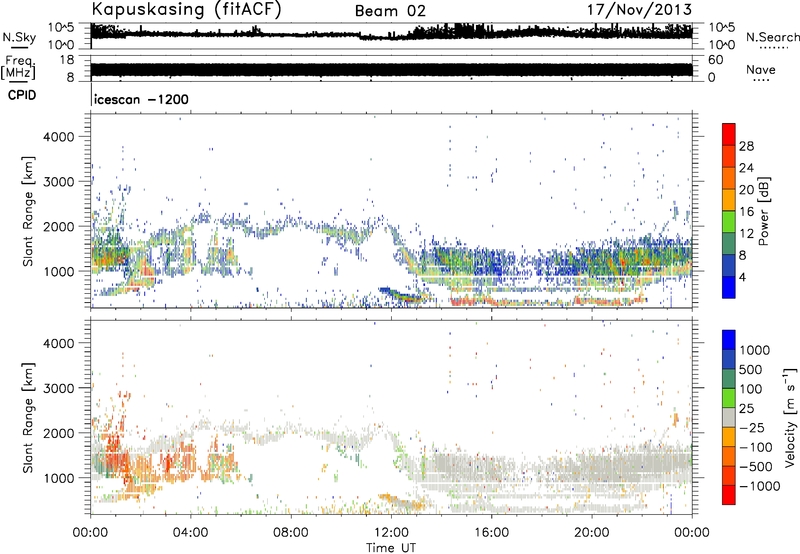Click the Slant Range label of the power panel
The width and height of the screenshot is (800, 554).
28,211
